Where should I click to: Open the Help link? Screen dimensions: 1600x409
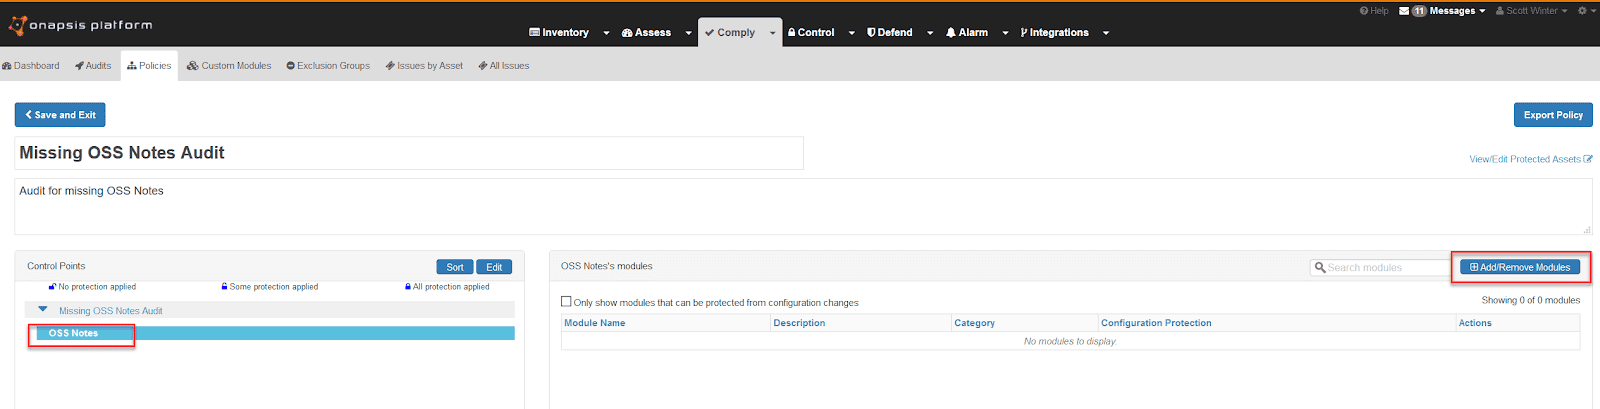(1374, 11)
